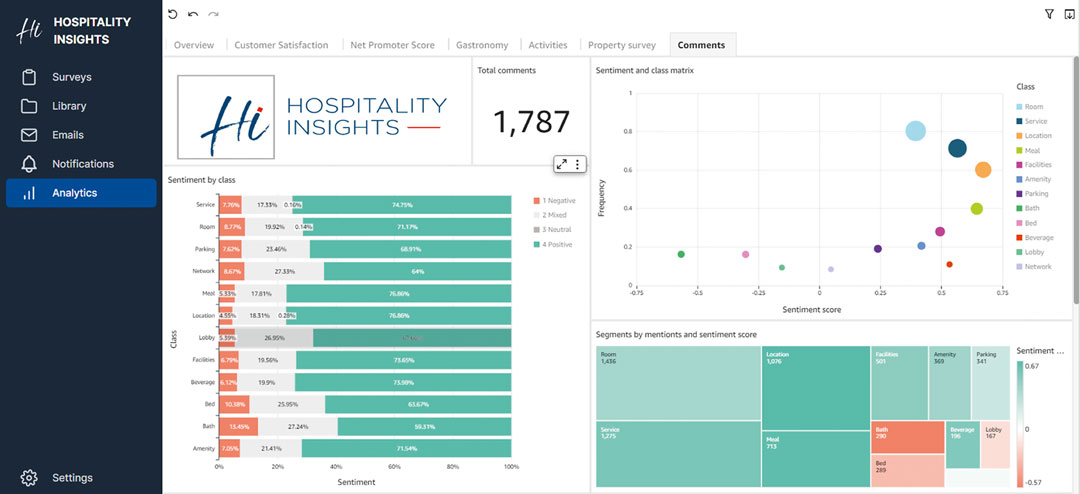The height and width of the screenshot is (494, 1080).
Task: Click the export download icon
Action: tap(1069, 14)
